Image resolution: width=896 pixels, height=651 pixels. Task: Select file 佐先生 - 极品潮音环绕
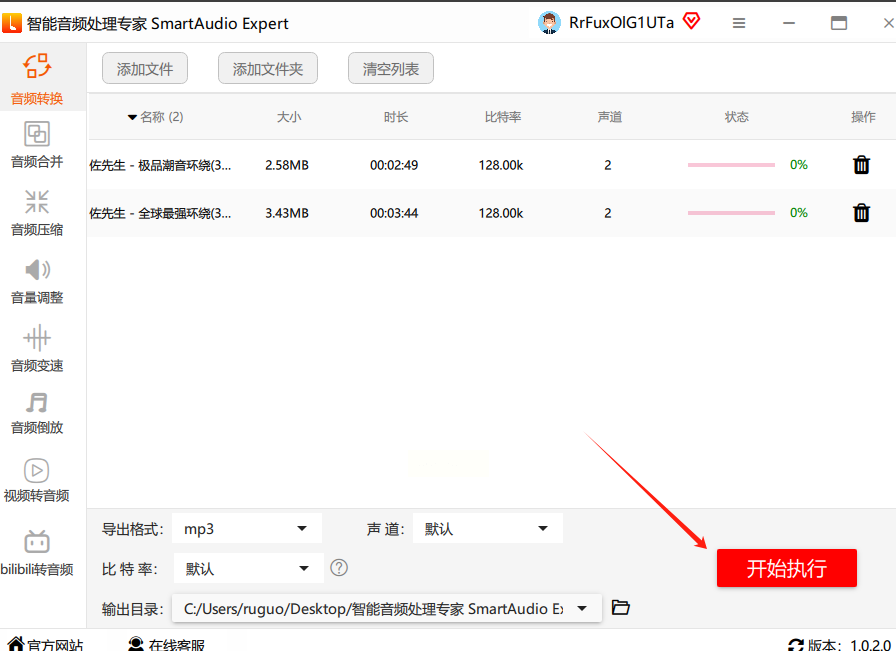pos(161,165)
